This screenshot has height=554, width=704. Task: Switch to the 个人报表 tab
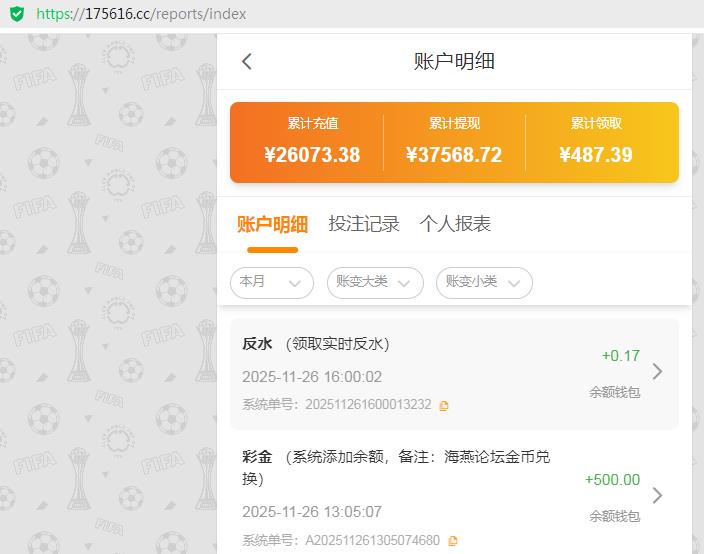[x=455, y=224]
